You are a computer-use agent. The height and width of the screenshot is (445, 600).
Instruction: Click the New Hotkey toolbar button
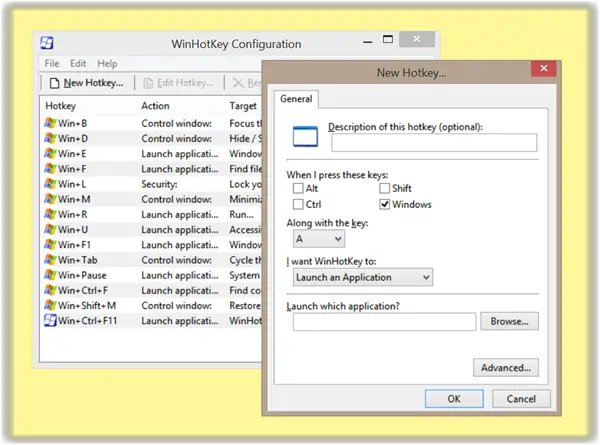86,83
